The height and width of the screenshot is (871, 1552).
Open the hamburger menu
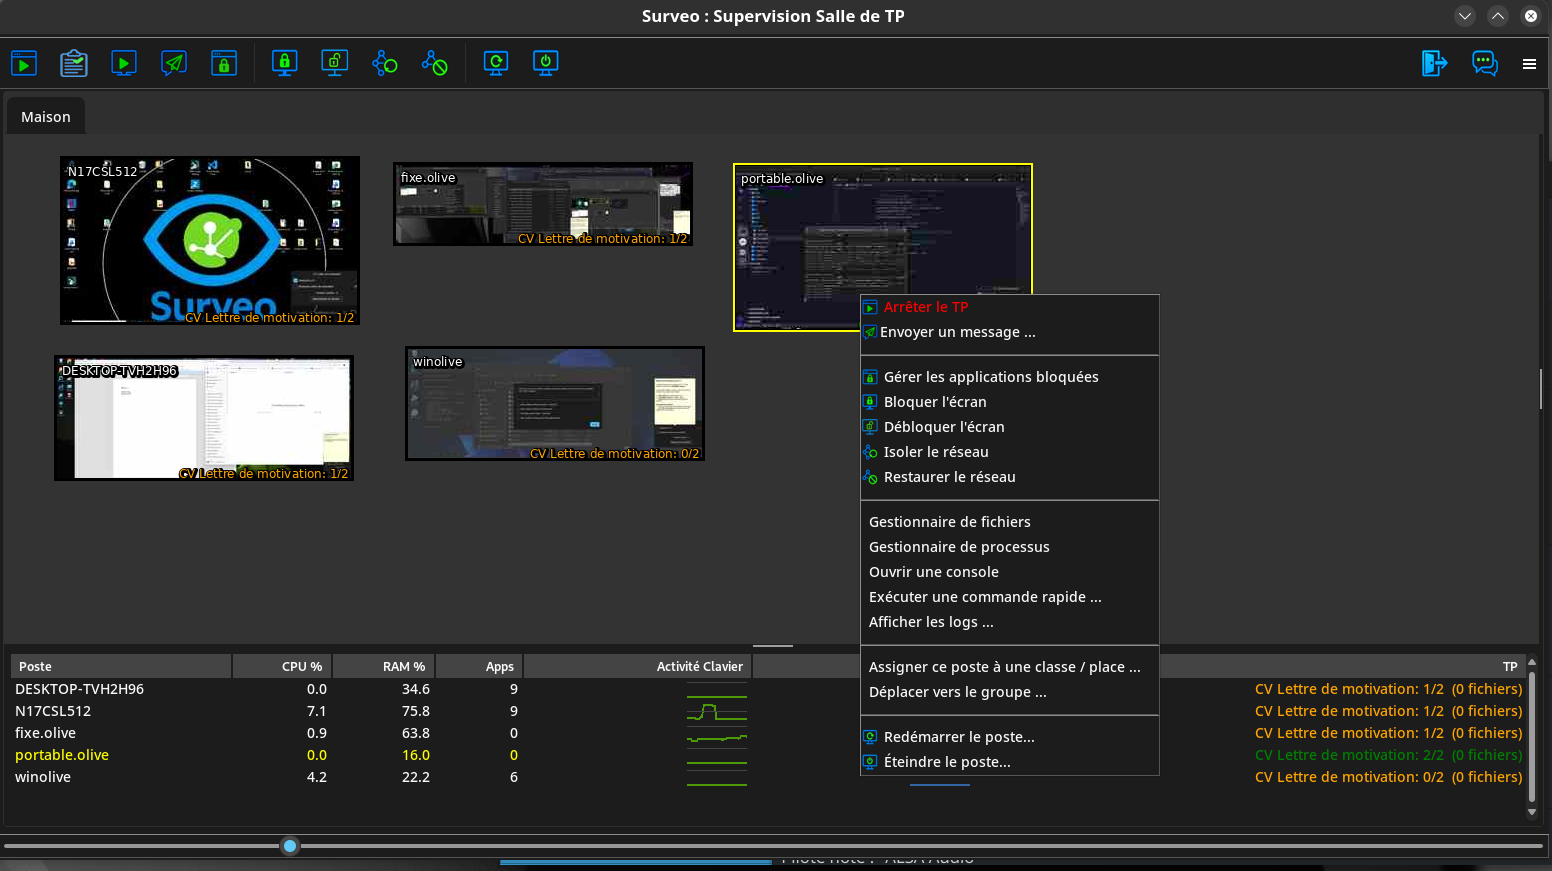(x=1529, y=63)
